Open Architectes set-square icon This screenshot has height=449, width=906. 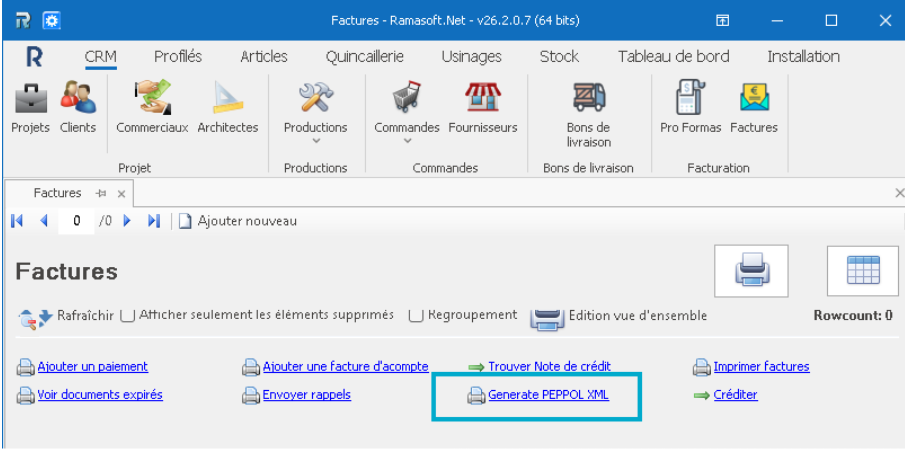point(228,97)
